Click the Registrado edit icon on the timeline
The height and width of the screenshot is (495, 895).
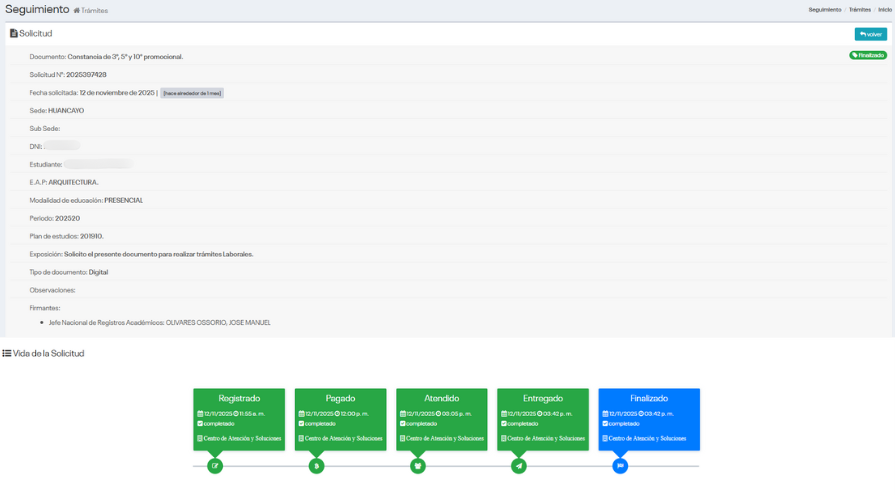pyautogui.click(x=215, y=465)
